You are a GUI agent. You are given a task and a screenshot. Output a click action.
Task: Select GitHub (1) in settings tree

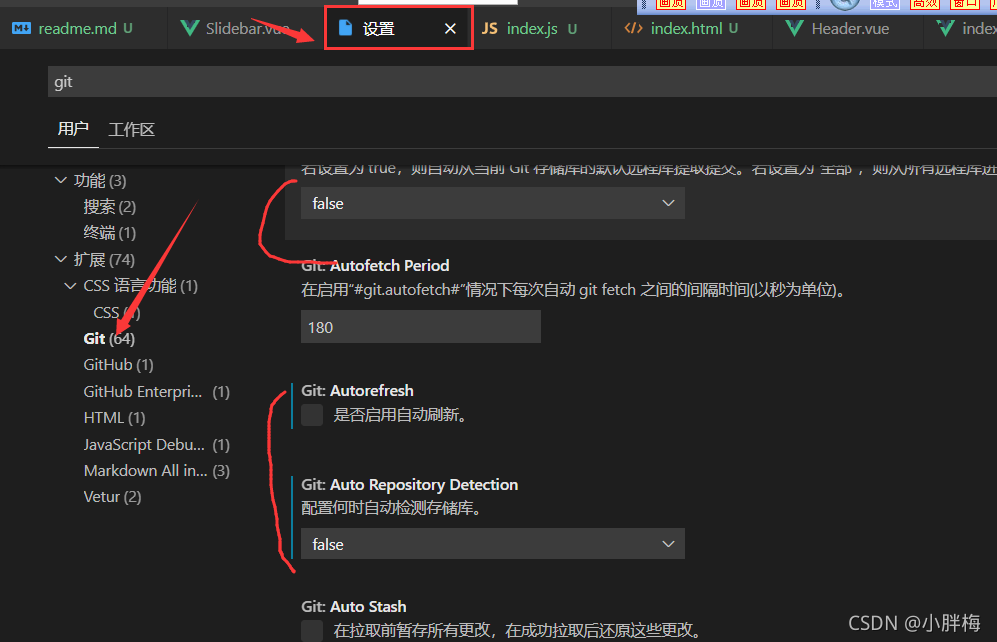[118, 365]
